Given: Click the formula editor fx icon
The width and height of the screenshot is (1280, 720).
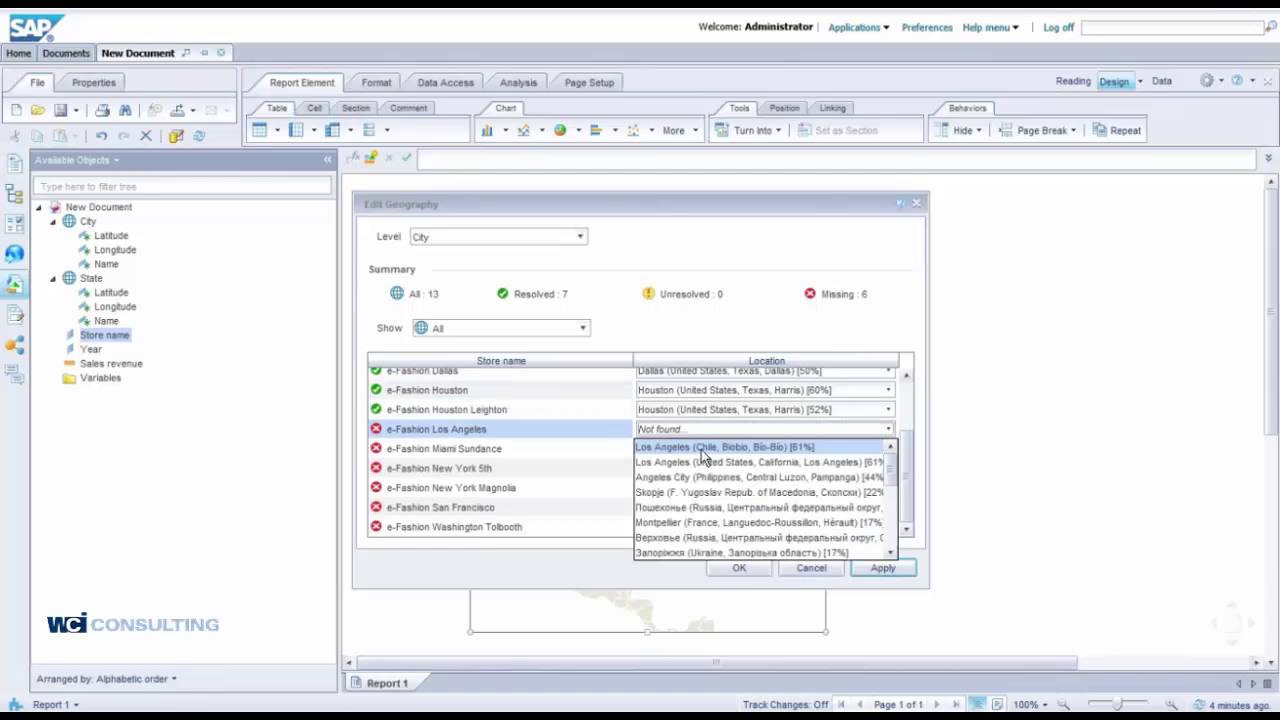Looking at the screenshot, I should click(354, 157).
